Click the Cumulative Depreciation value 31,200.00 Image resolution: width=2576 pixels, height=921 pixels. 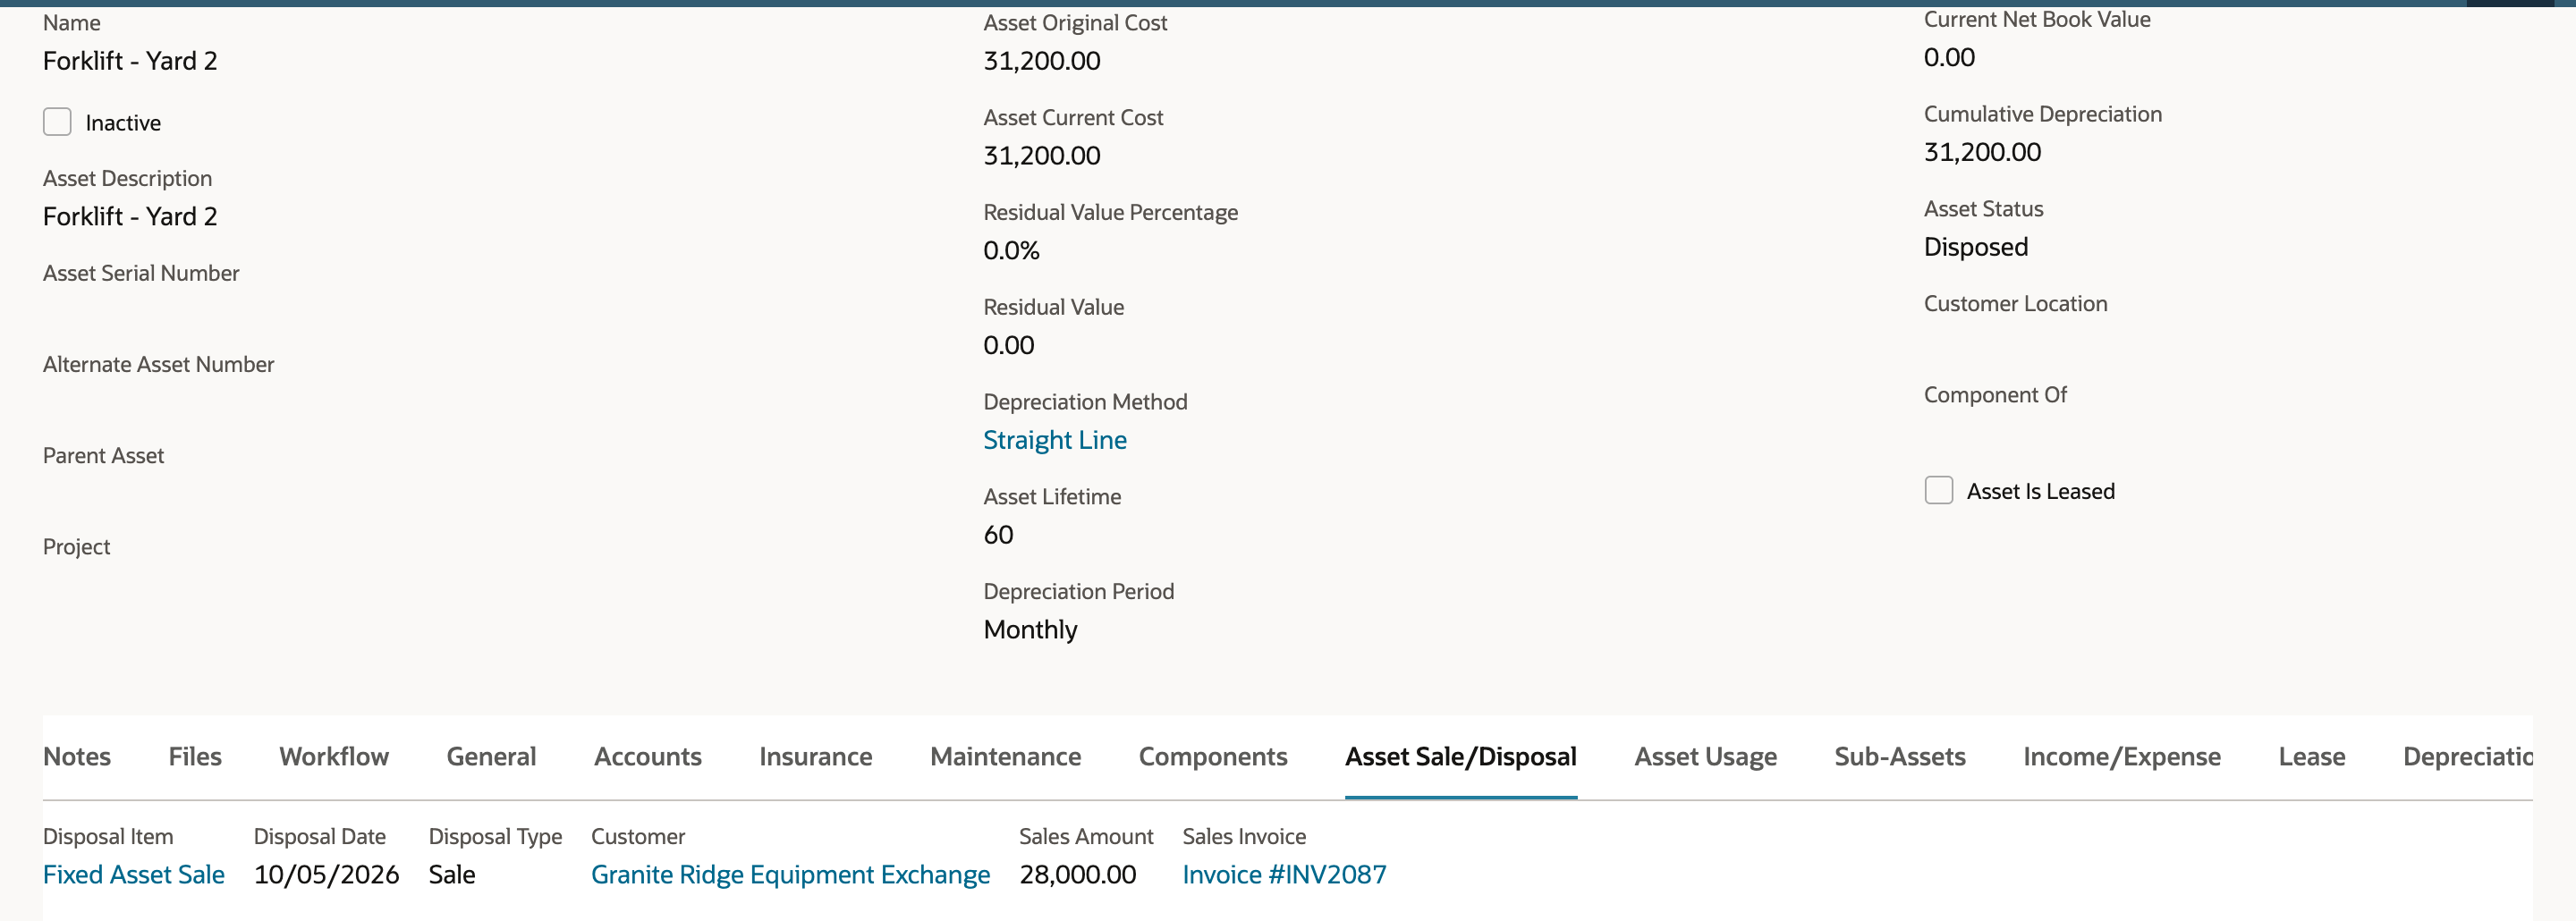pos(1982,152)
